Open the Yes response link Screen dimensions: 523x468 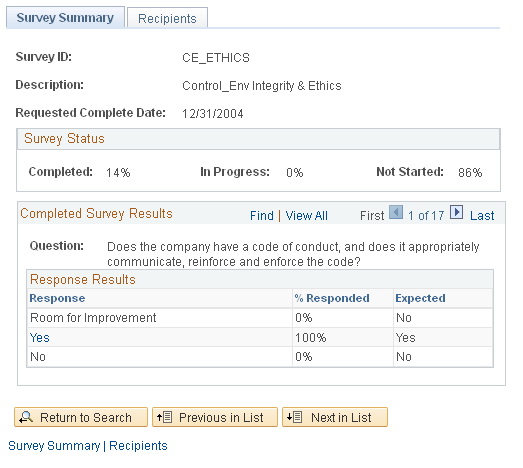point(40,338)
